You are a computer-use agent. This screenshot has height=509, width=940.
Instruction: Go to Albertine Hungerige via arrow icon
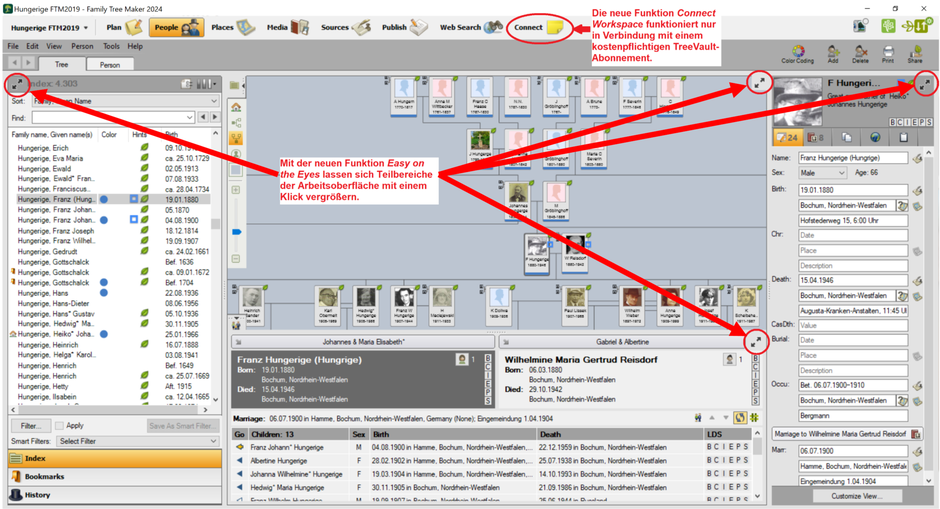(x=240, y=460)
